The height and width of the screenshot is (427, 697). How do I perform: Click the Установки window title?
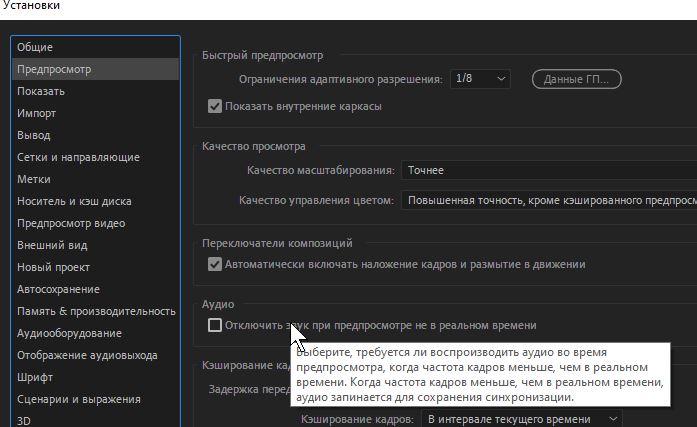point(31,6)
